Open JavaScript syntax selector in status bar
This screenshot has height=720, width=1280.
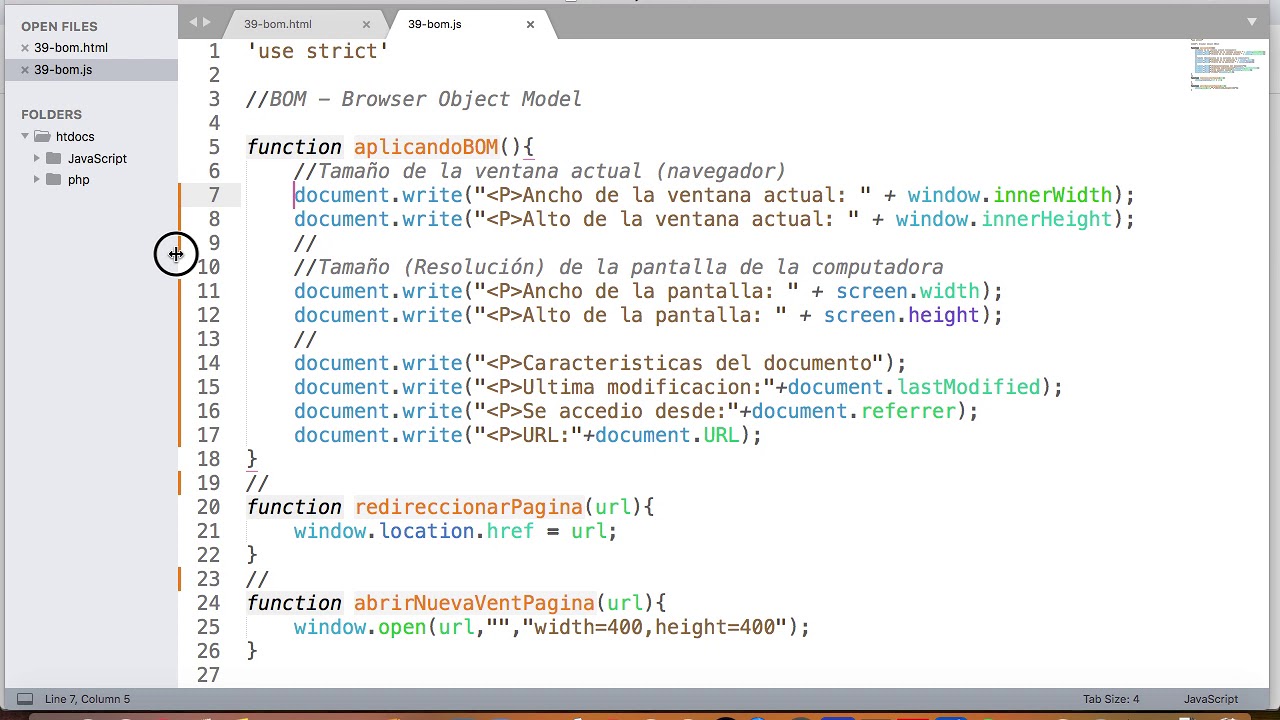pos(1211,699)
